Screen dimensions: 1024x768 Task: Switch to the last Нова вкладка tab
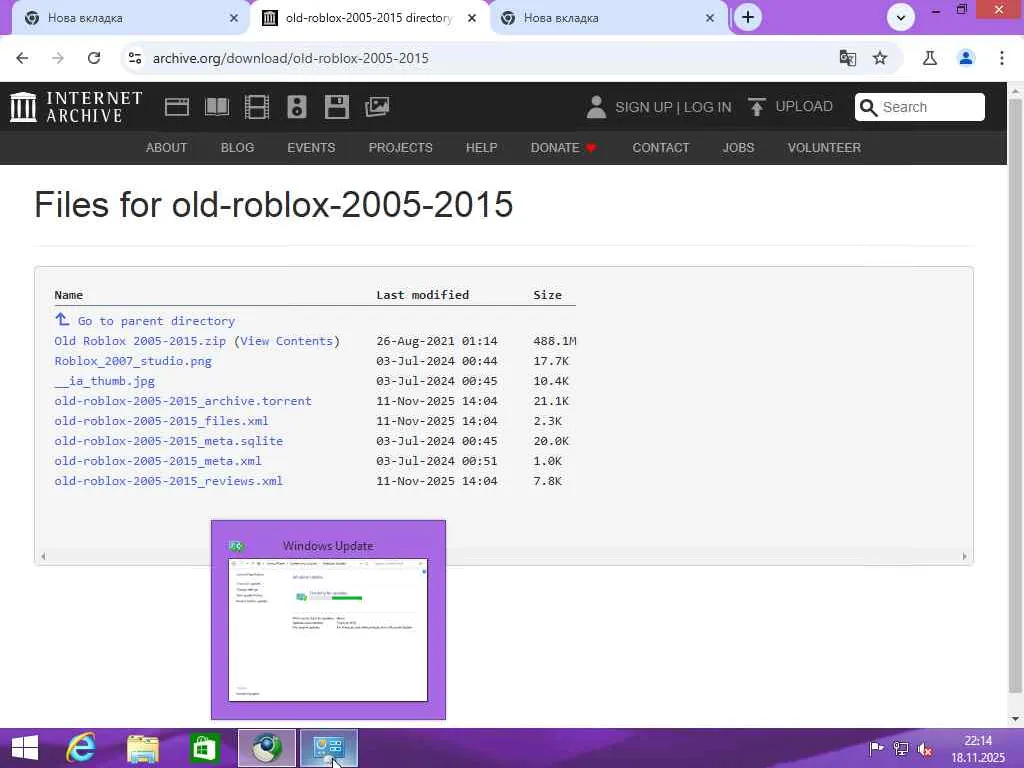(607, 18)
